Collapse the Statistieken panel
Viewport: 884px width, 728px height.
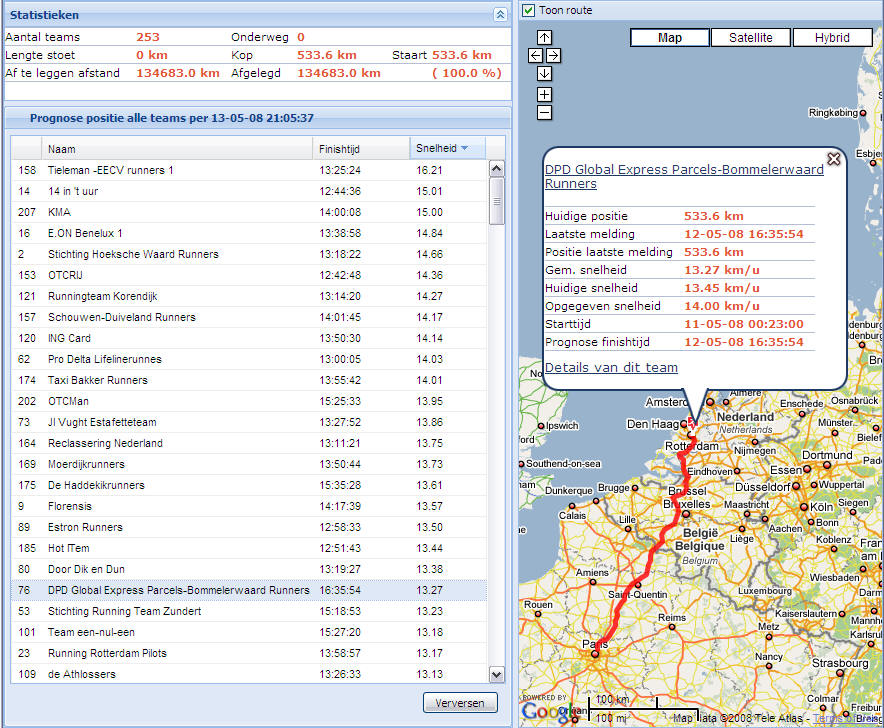500,15
